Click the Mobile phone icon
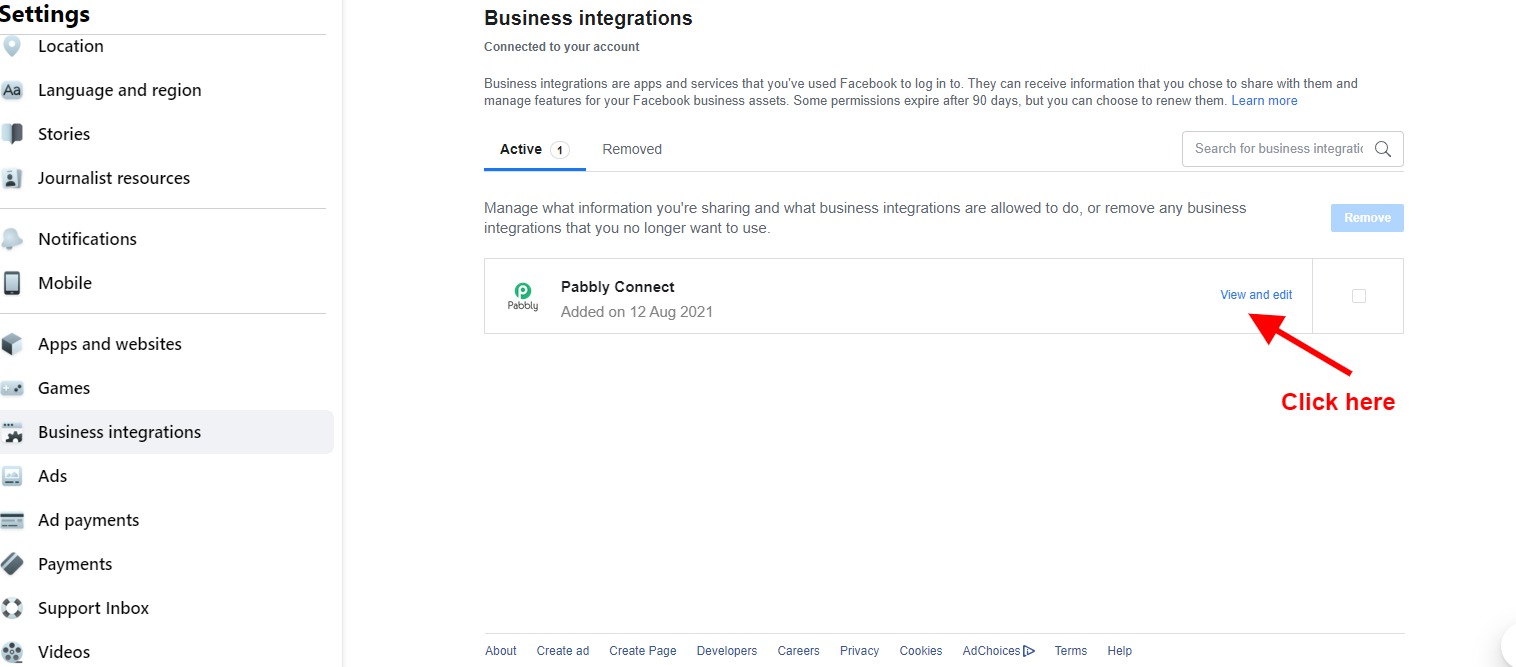 12,283
